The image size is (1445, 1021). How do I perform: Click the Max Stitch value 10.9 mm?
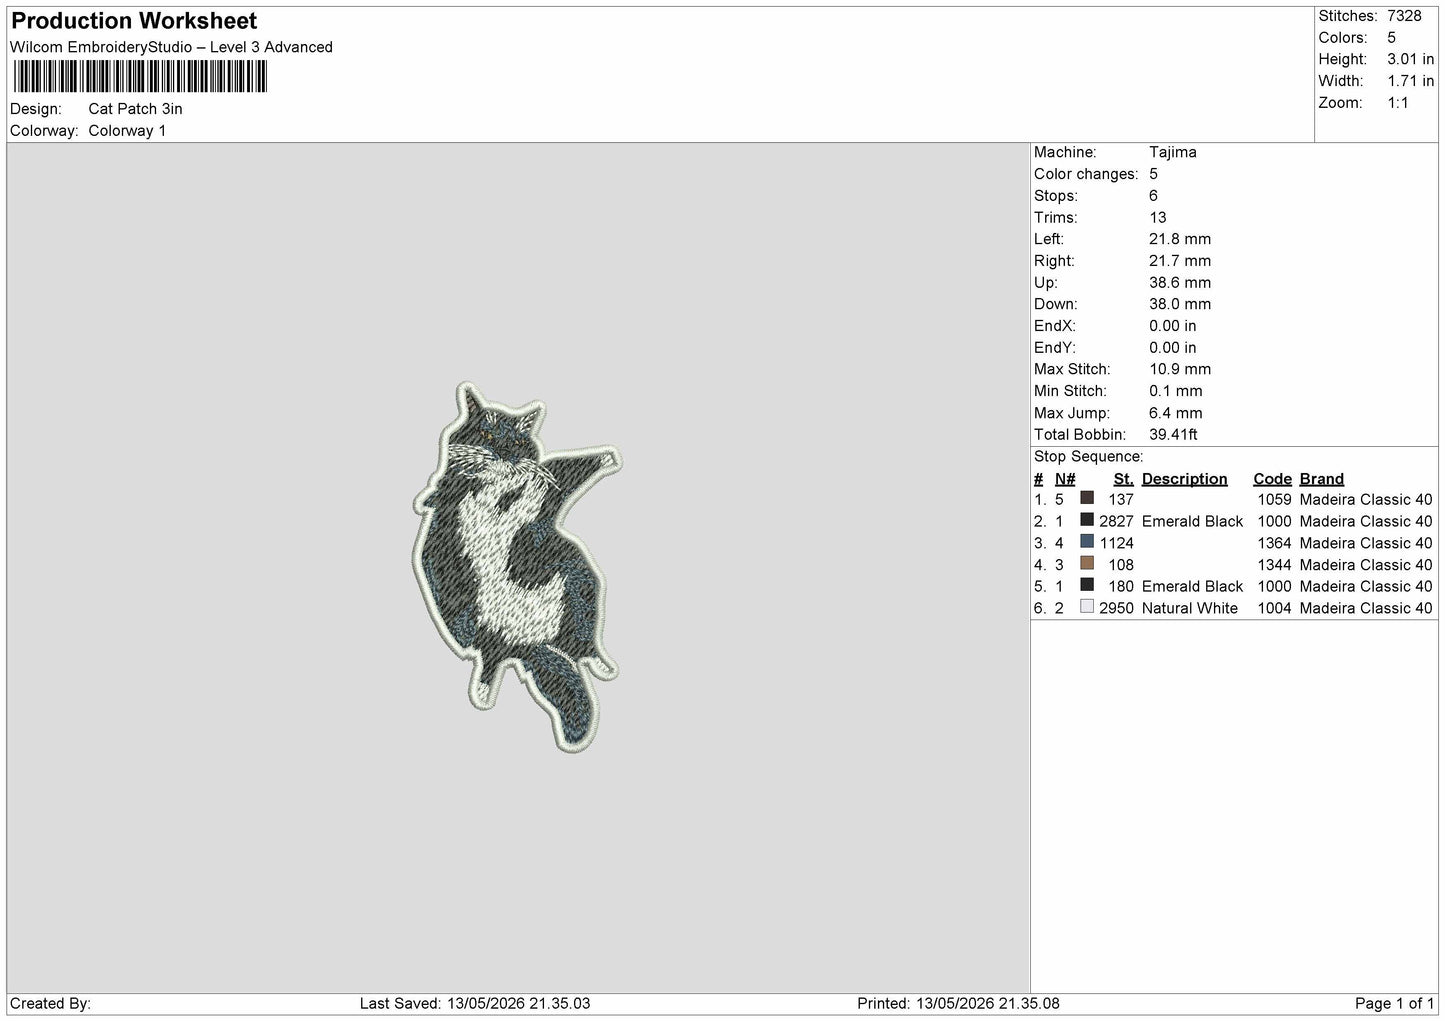point(1180,369)
